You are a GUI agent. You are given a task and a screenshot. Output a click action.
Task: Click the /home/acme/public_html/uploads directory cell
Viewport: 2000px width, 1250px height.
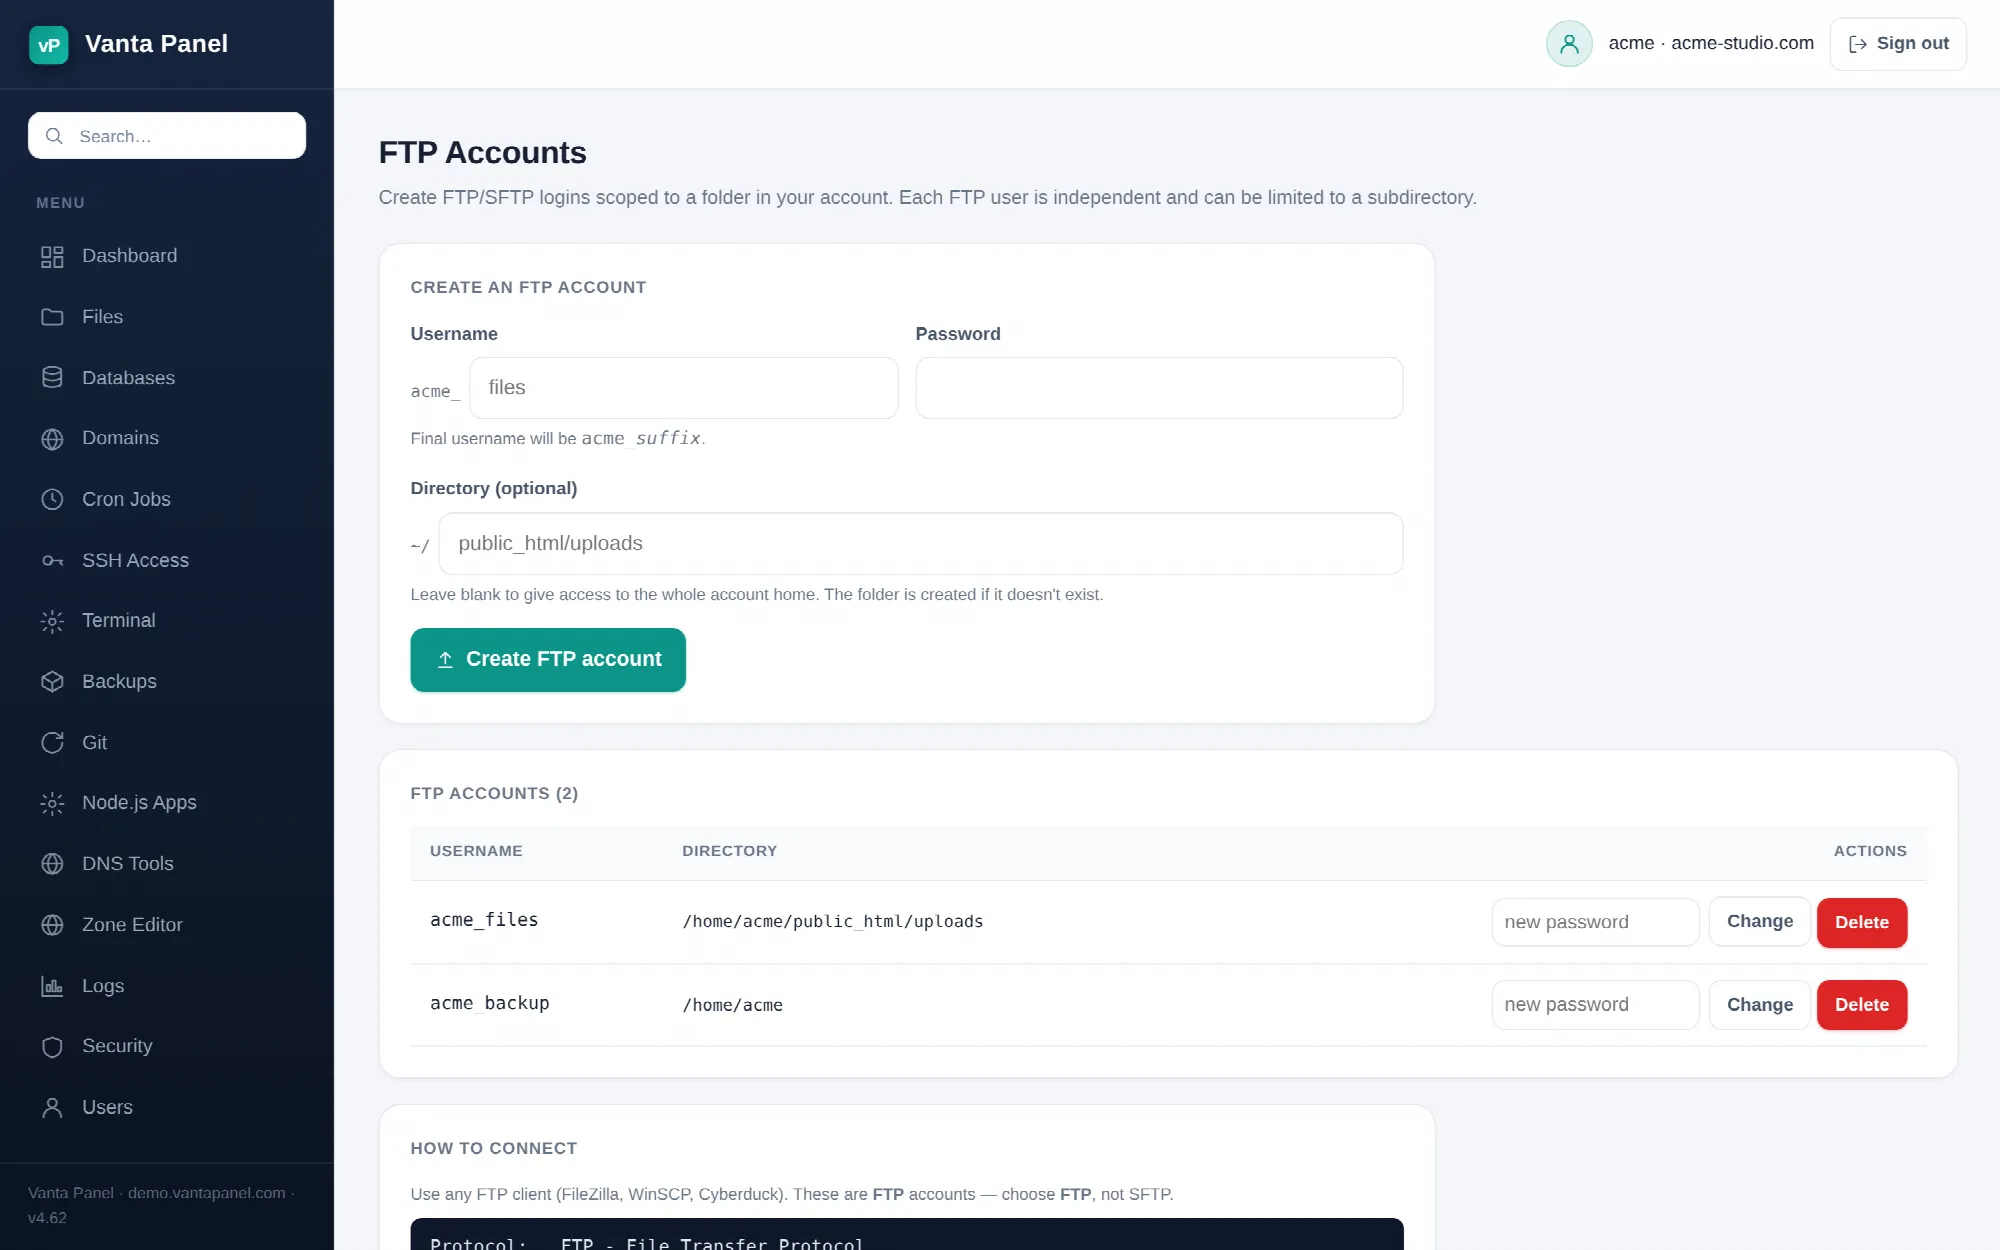pyautogui.click(x=832, y=921)
